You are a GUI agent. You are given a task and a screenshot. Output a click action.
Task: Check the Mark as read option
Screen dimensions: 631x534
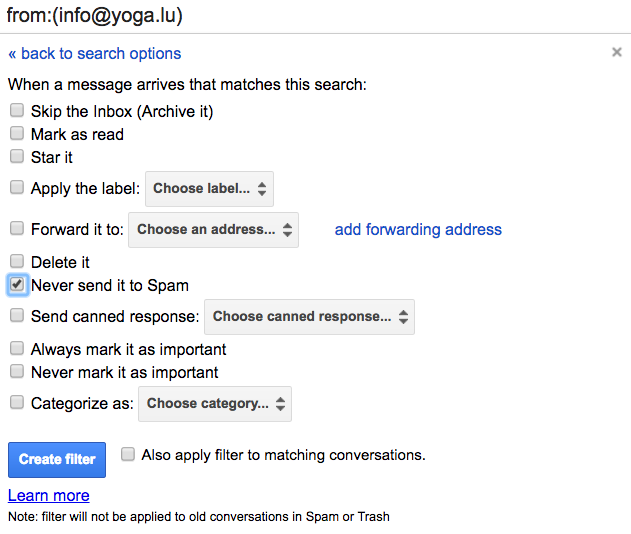[x=17, y=133]
